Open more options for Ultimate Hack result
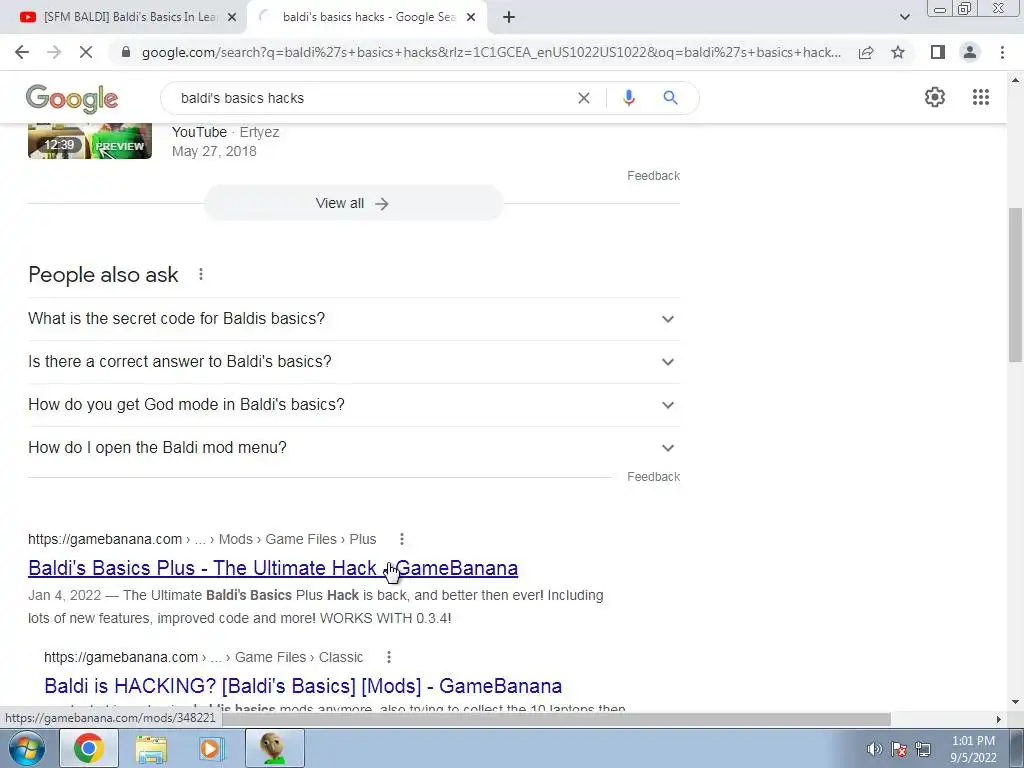 pyautogui.click(x=402, y=539)
